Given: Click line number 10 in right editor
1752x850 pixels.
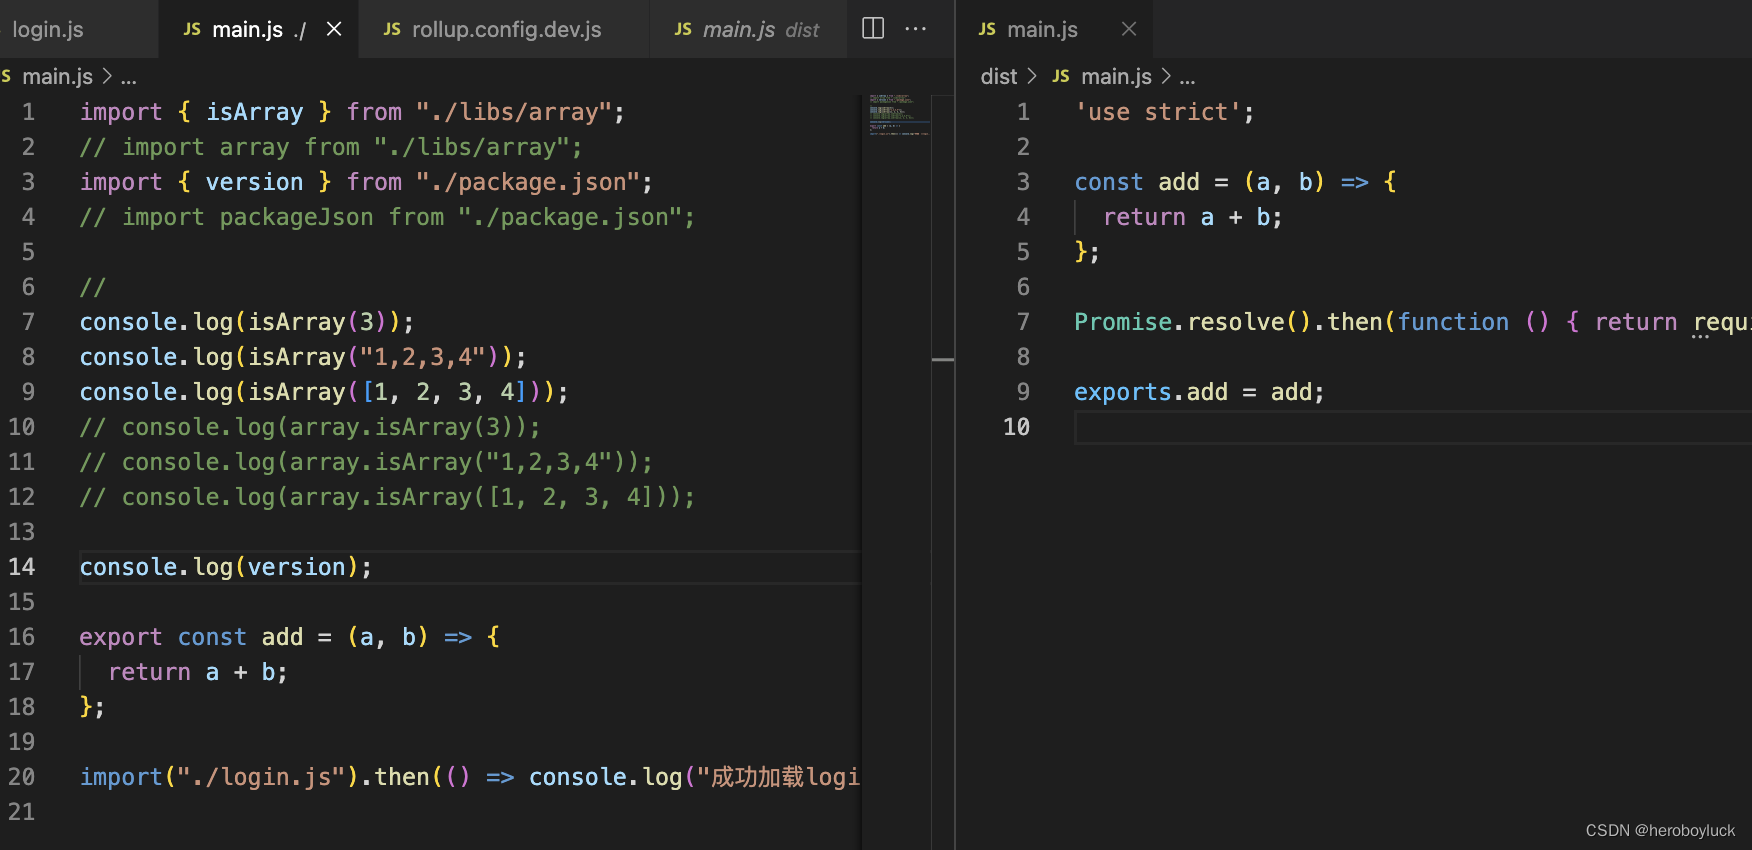Looking at the screenshot, I should [x=1016, y=427].
